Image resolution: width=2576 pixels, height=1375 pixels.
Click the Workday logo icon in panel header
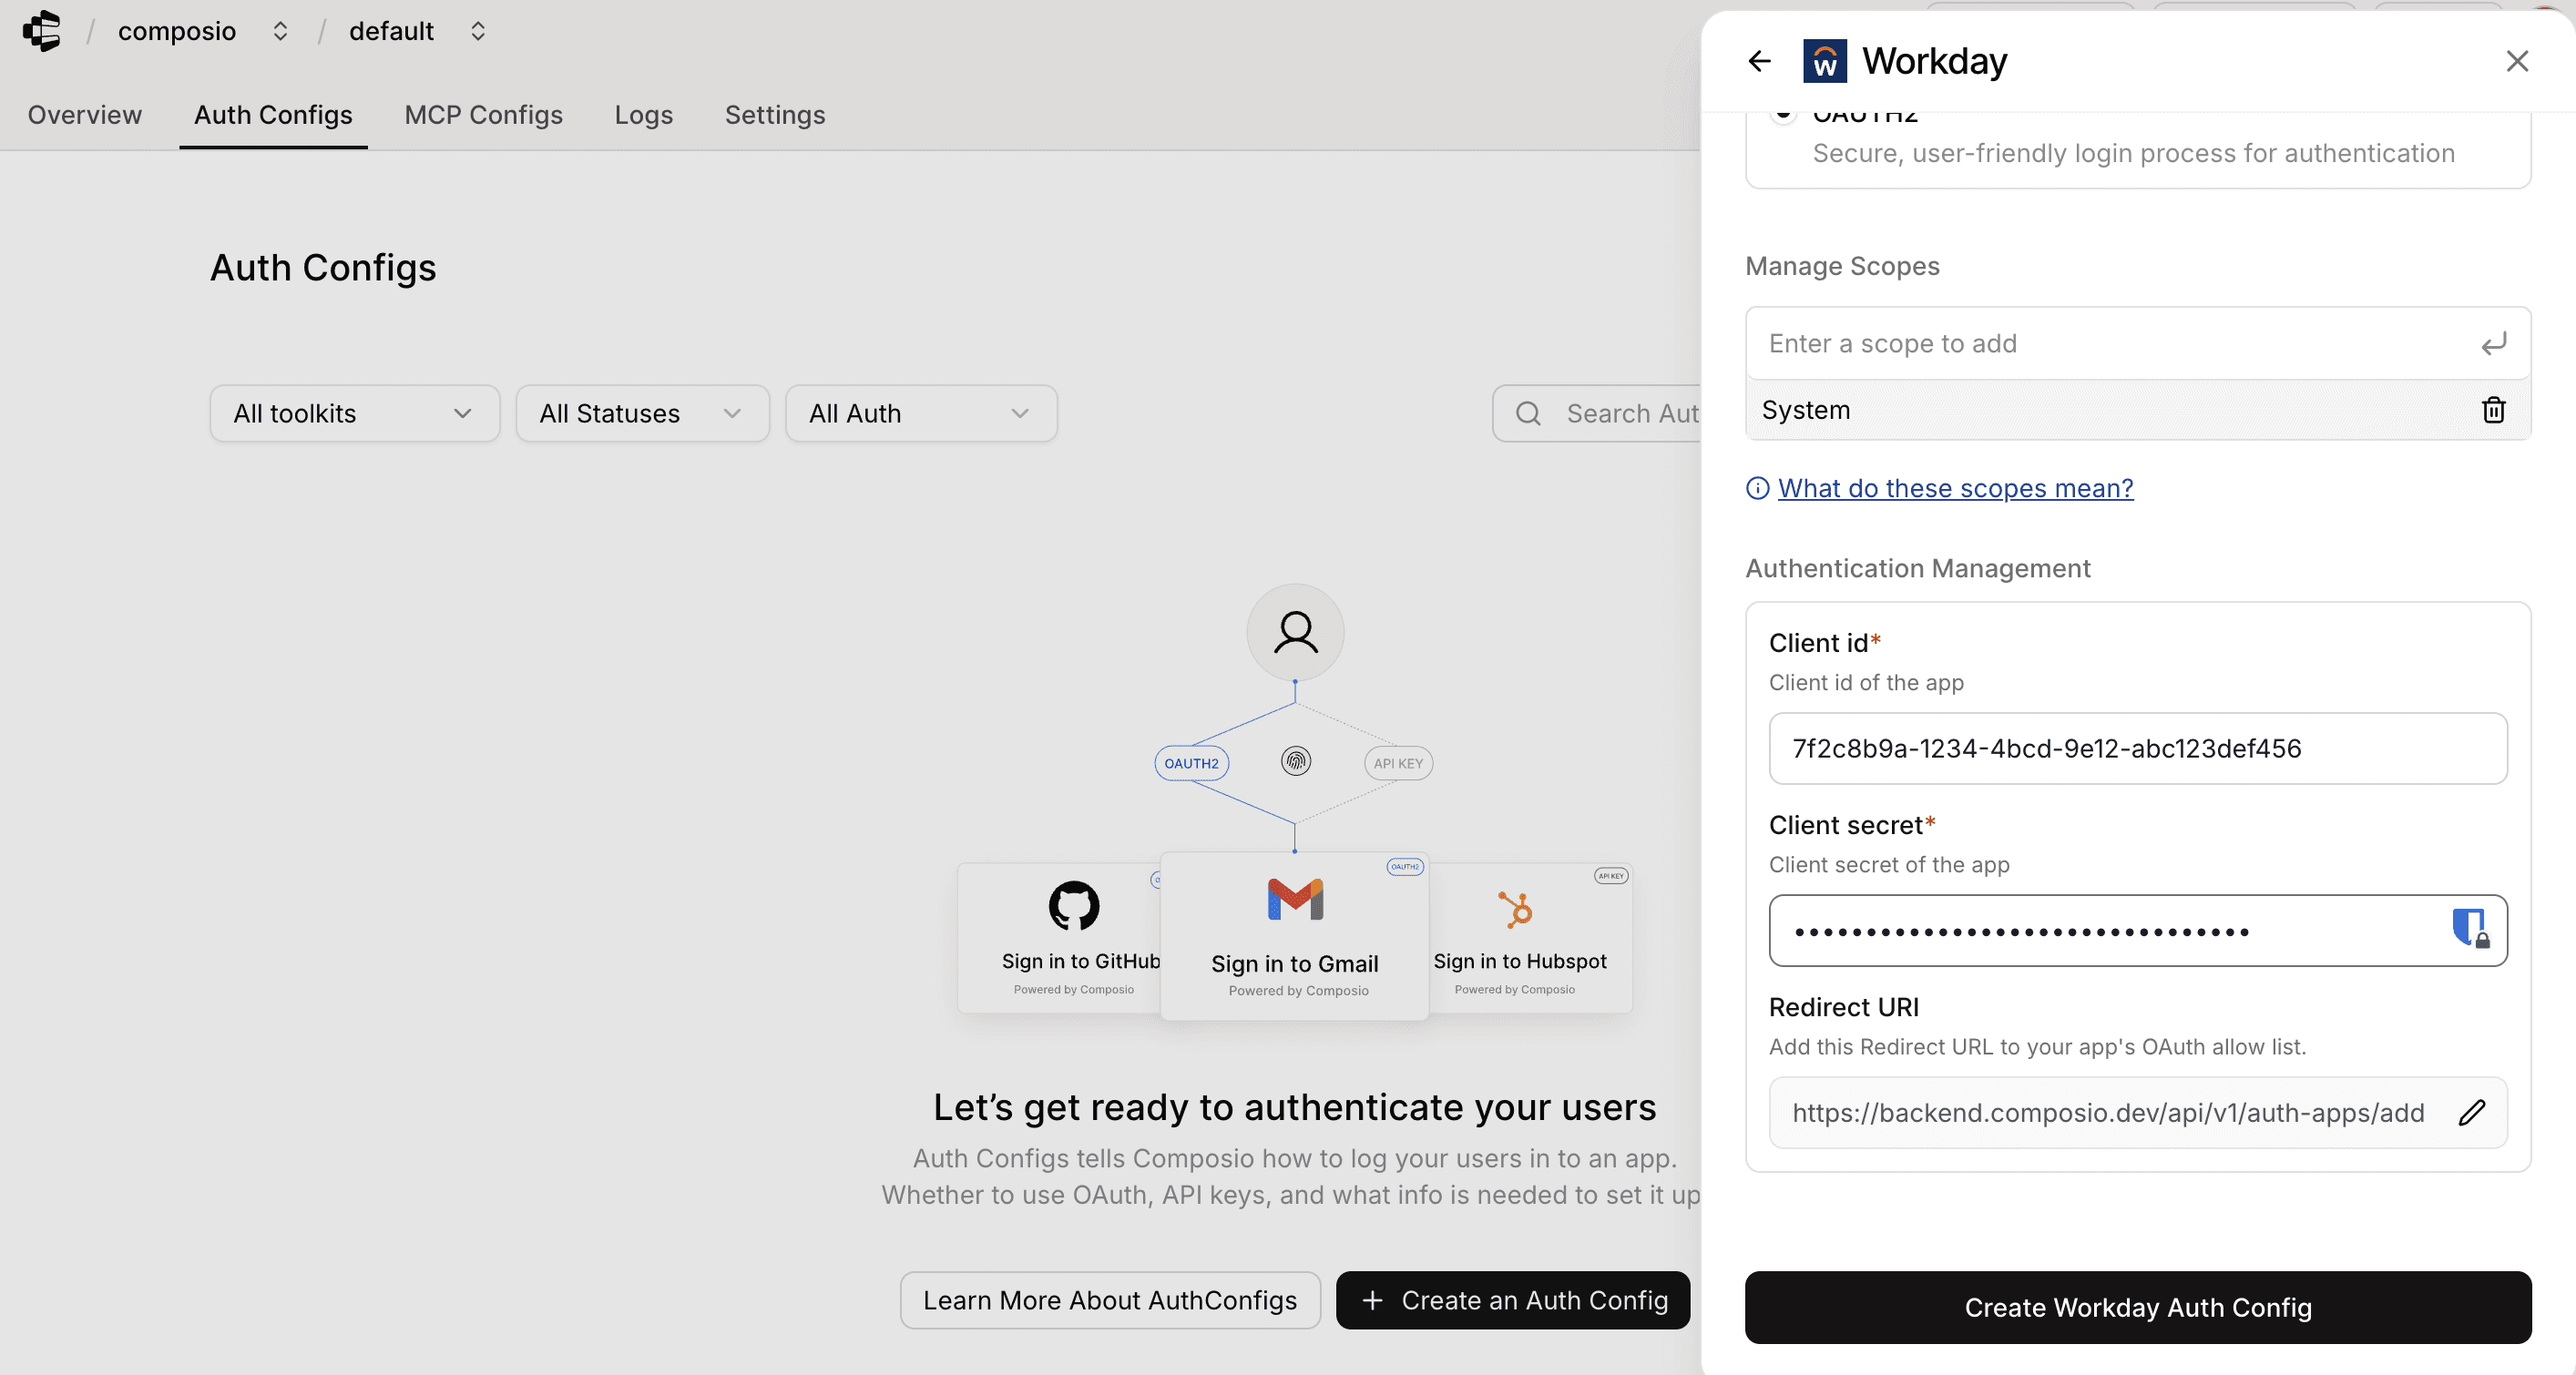1824,61
